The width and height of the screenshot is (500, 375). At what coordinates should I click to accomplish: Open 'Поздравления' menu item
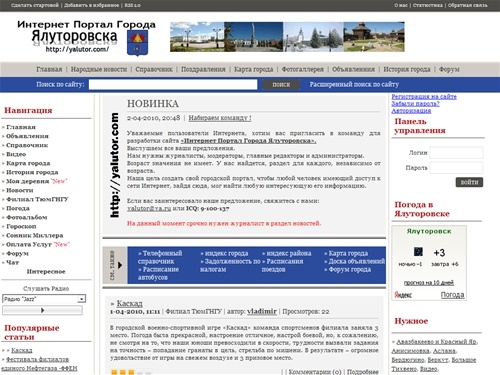tap(203, 69)
